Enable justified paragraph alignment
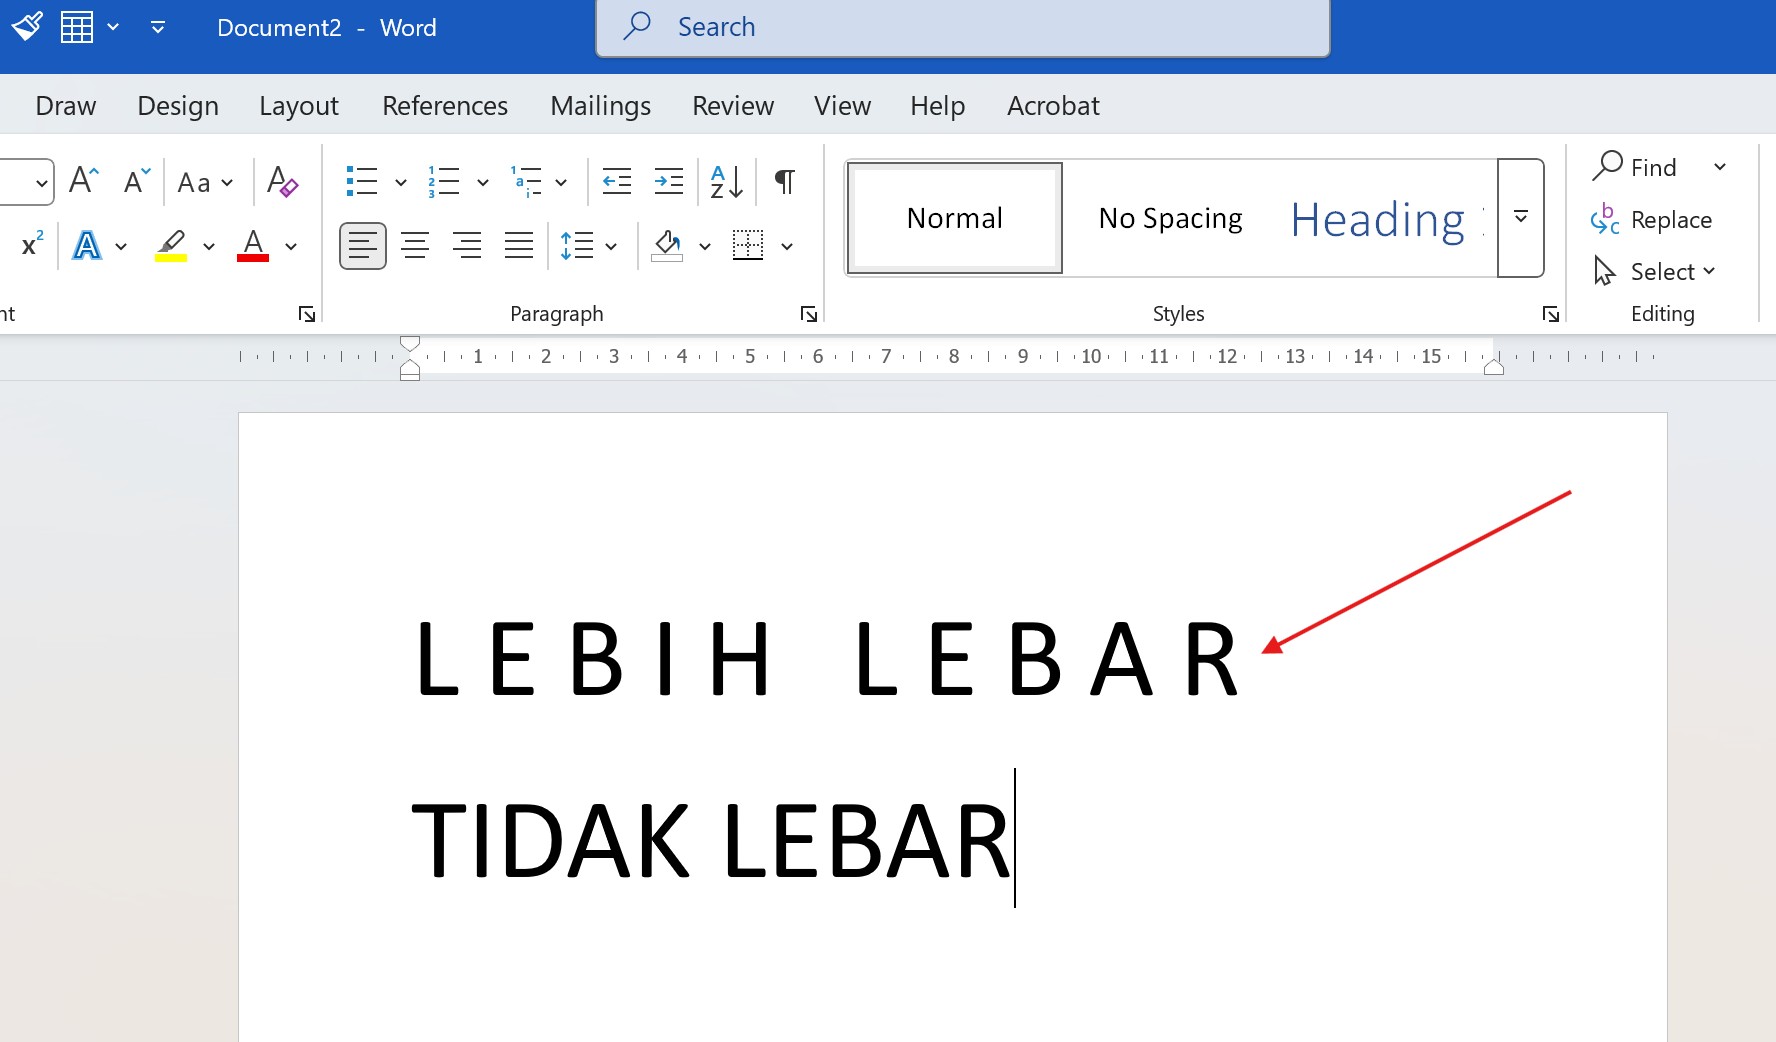1776x1042 pixels. pyautogui.click(x=518, y=245)
